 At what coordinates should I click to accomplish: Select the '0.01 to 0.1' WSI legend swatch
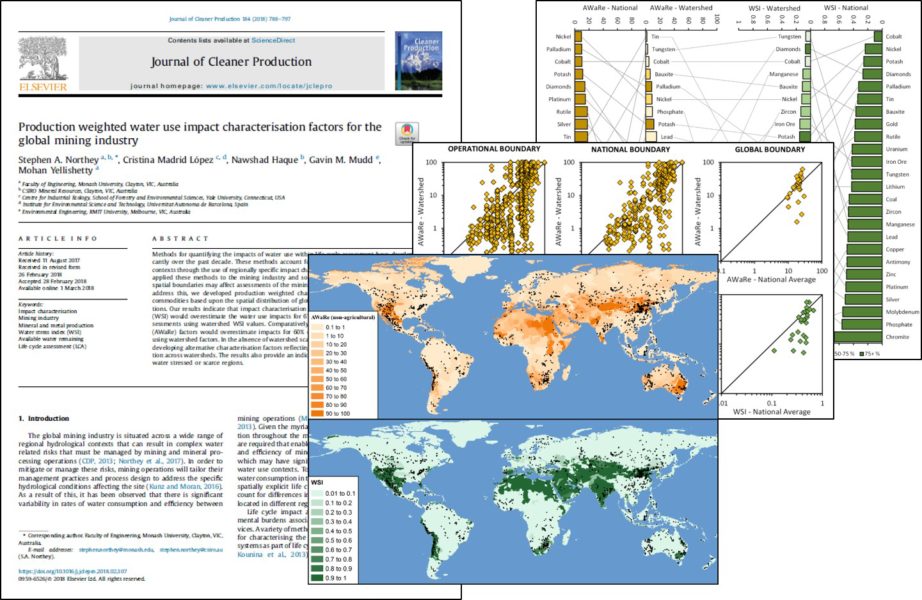point(316,494)
